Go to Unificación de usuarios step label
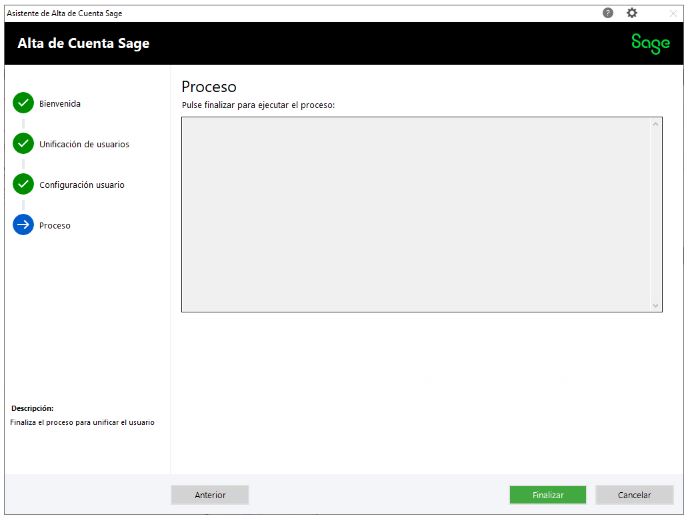Screen dimensions: 691x520 coord(84,144)
